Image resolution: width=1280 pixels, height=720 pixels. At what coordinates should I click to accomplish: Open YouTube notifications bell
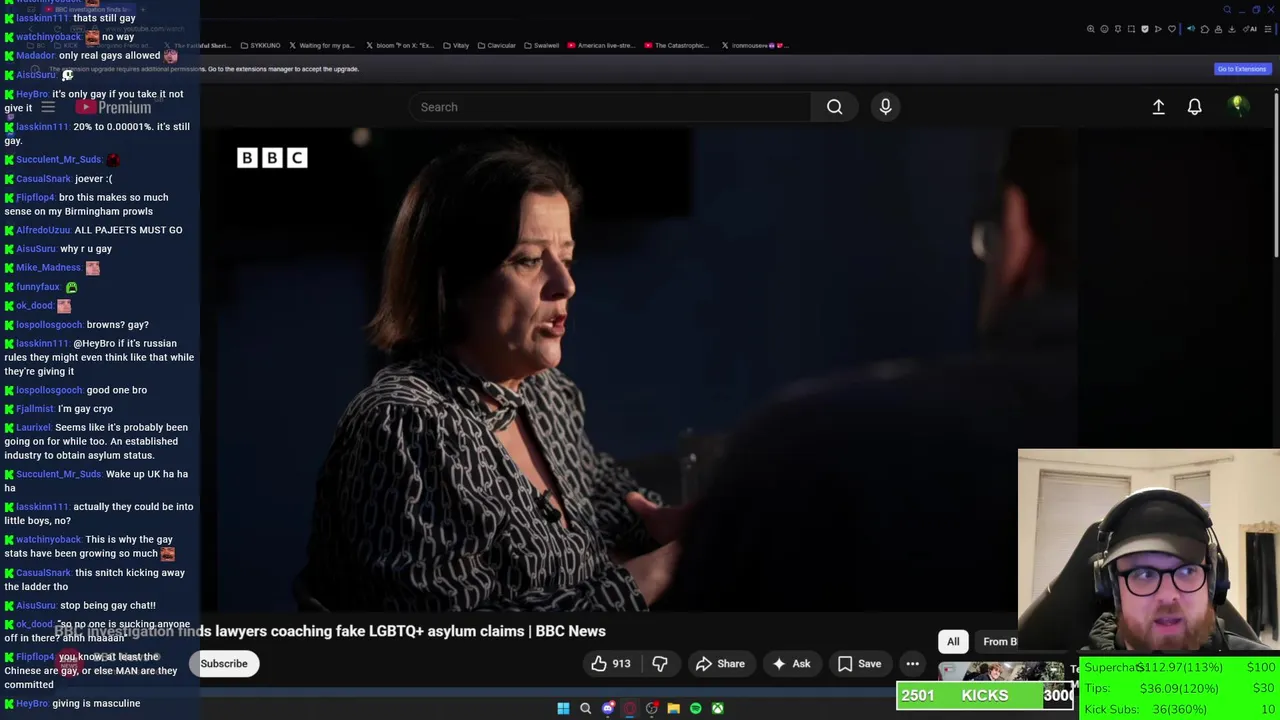tap(1194, 107)
